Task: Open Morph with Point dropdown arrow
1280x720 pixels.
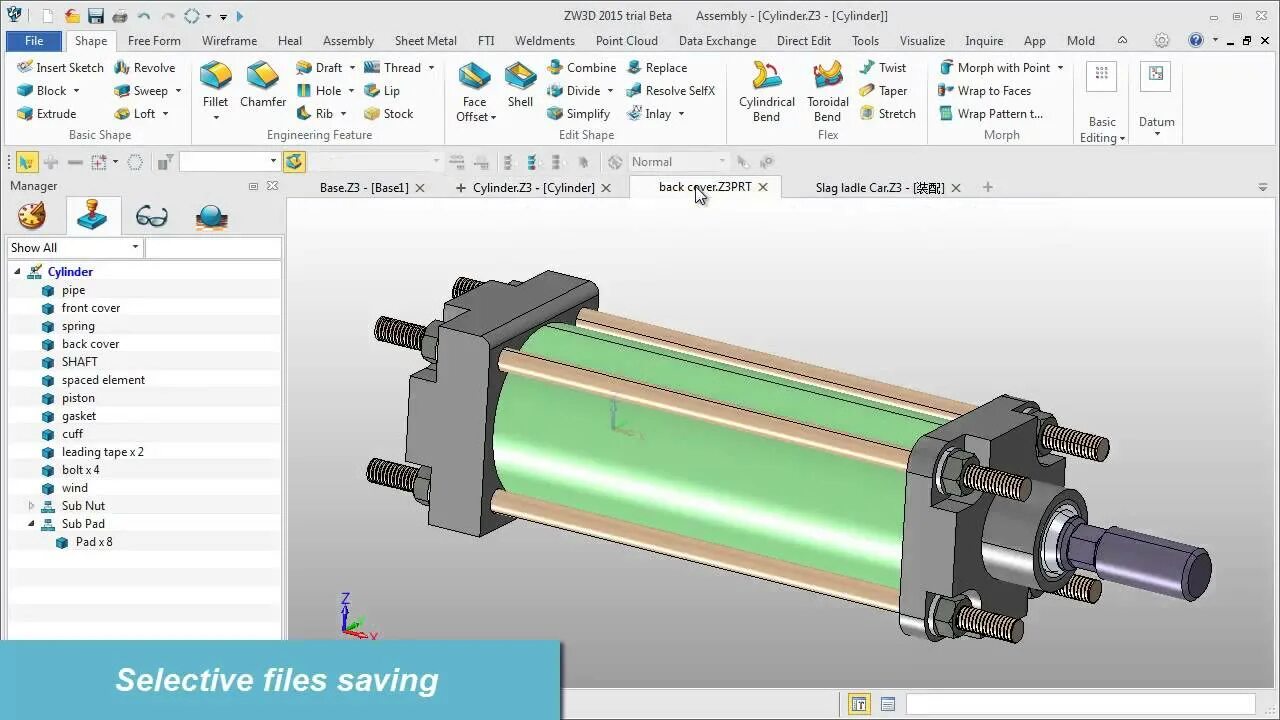Action: tap(1060, 68)
